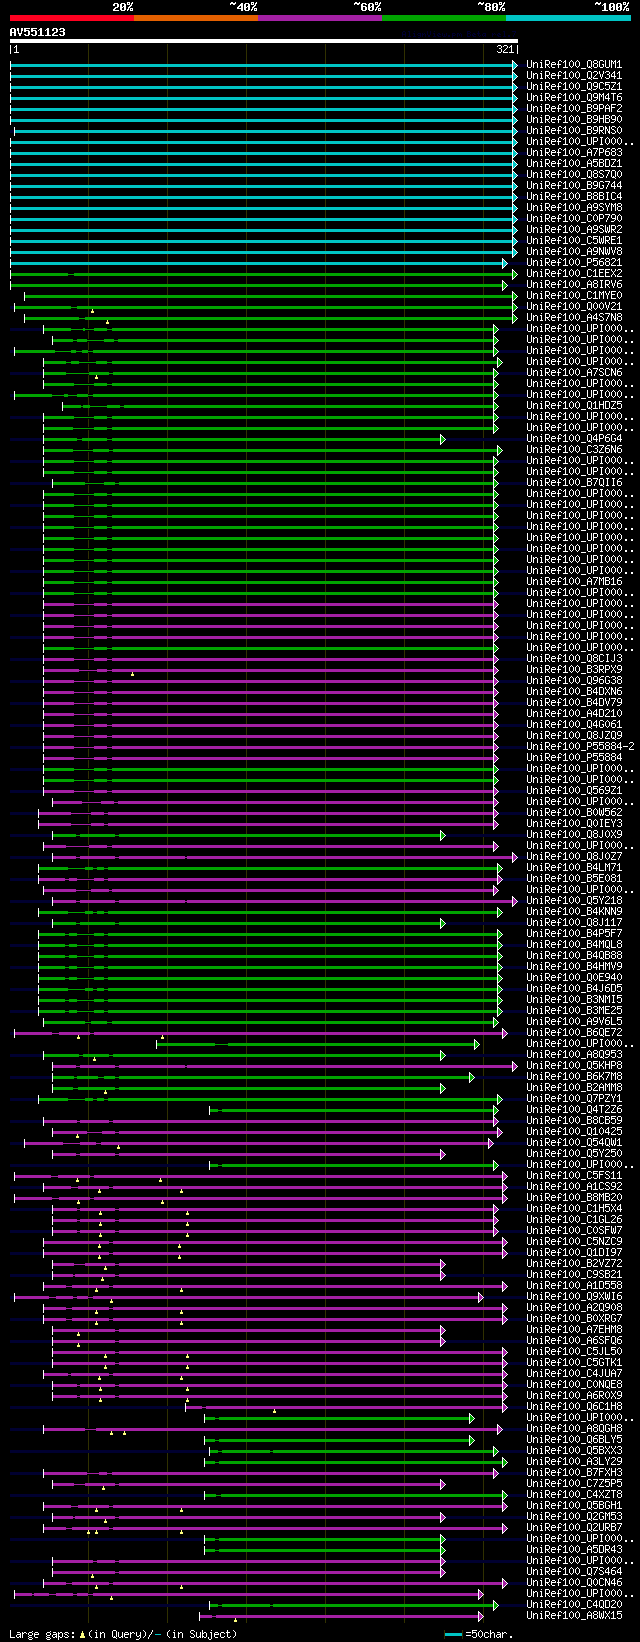Image resolution: width=640 pixels, height=1642 pixels.
Task: Click UniRef100_B9RNS0 hit label
Action: click(574, 131)
